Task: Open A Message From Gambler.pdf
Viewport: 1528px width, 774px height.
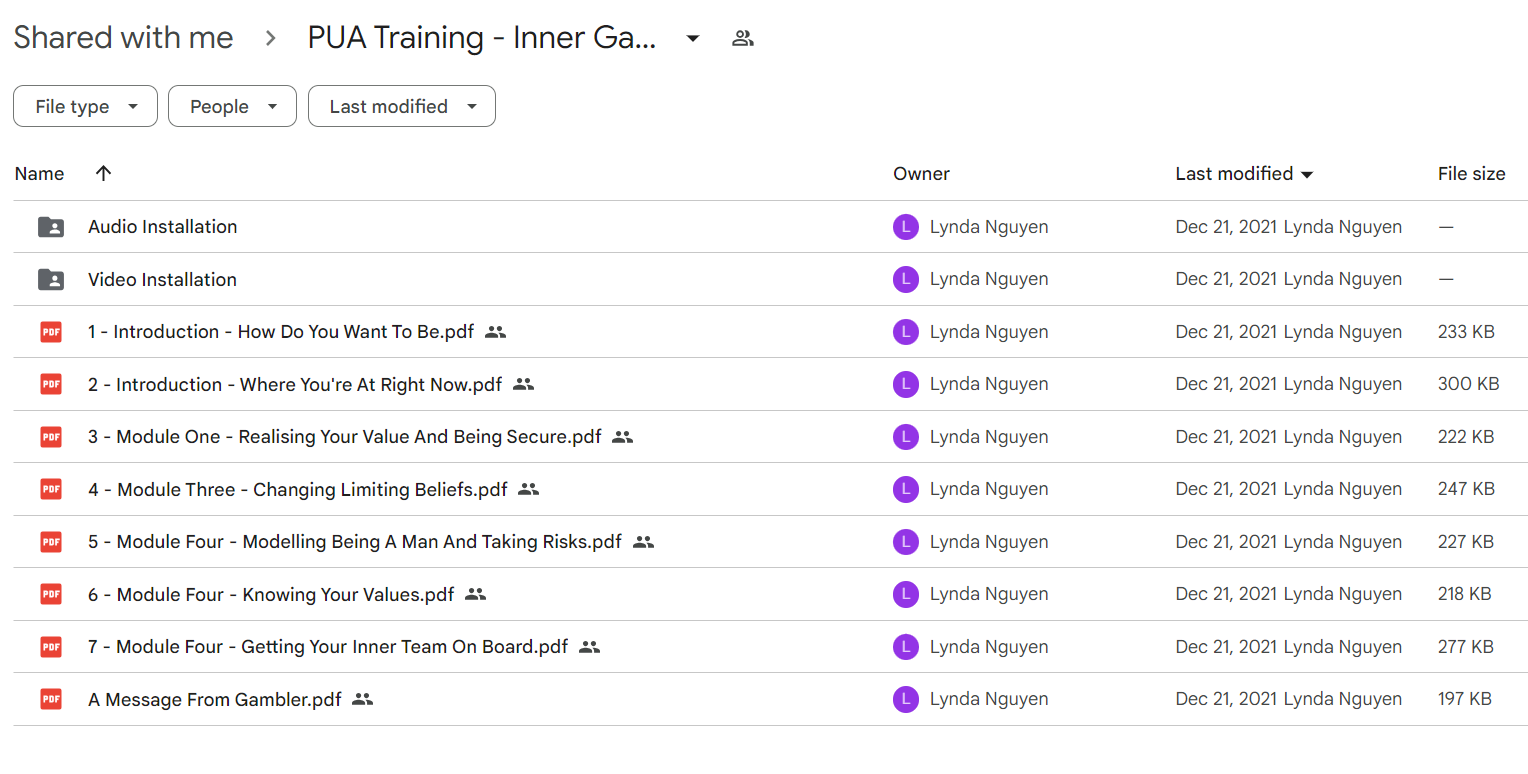Action: [215, 700]
